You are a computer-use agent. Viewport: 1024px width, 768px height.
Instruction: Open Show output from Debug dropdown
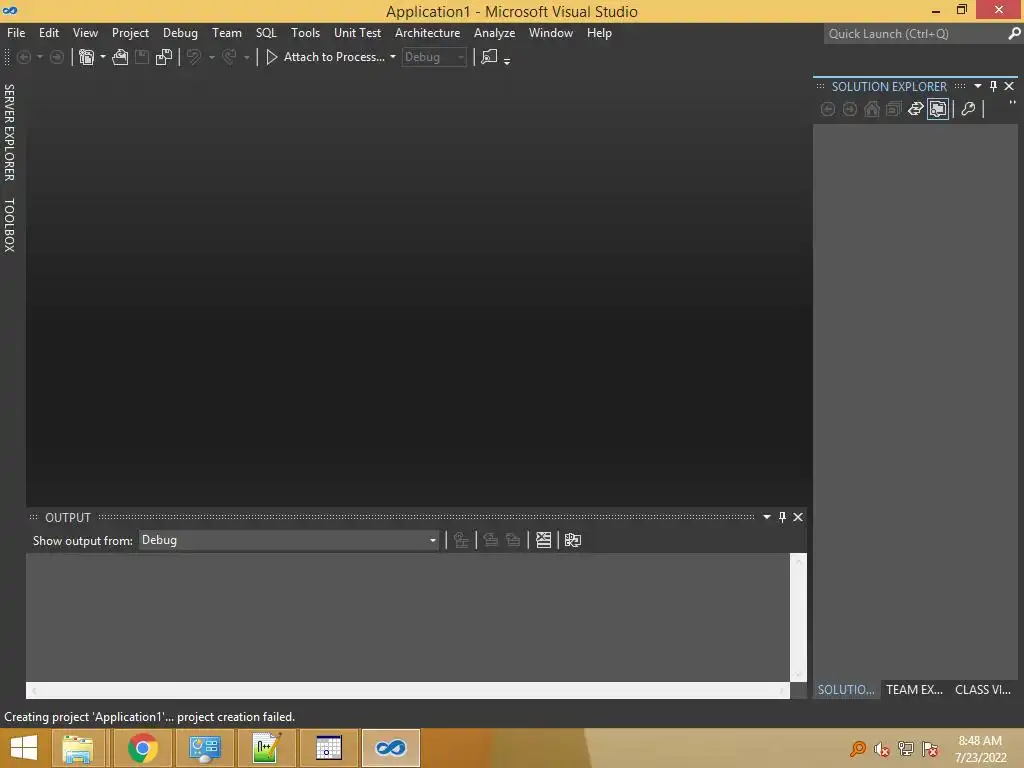(x=289, y=540)
